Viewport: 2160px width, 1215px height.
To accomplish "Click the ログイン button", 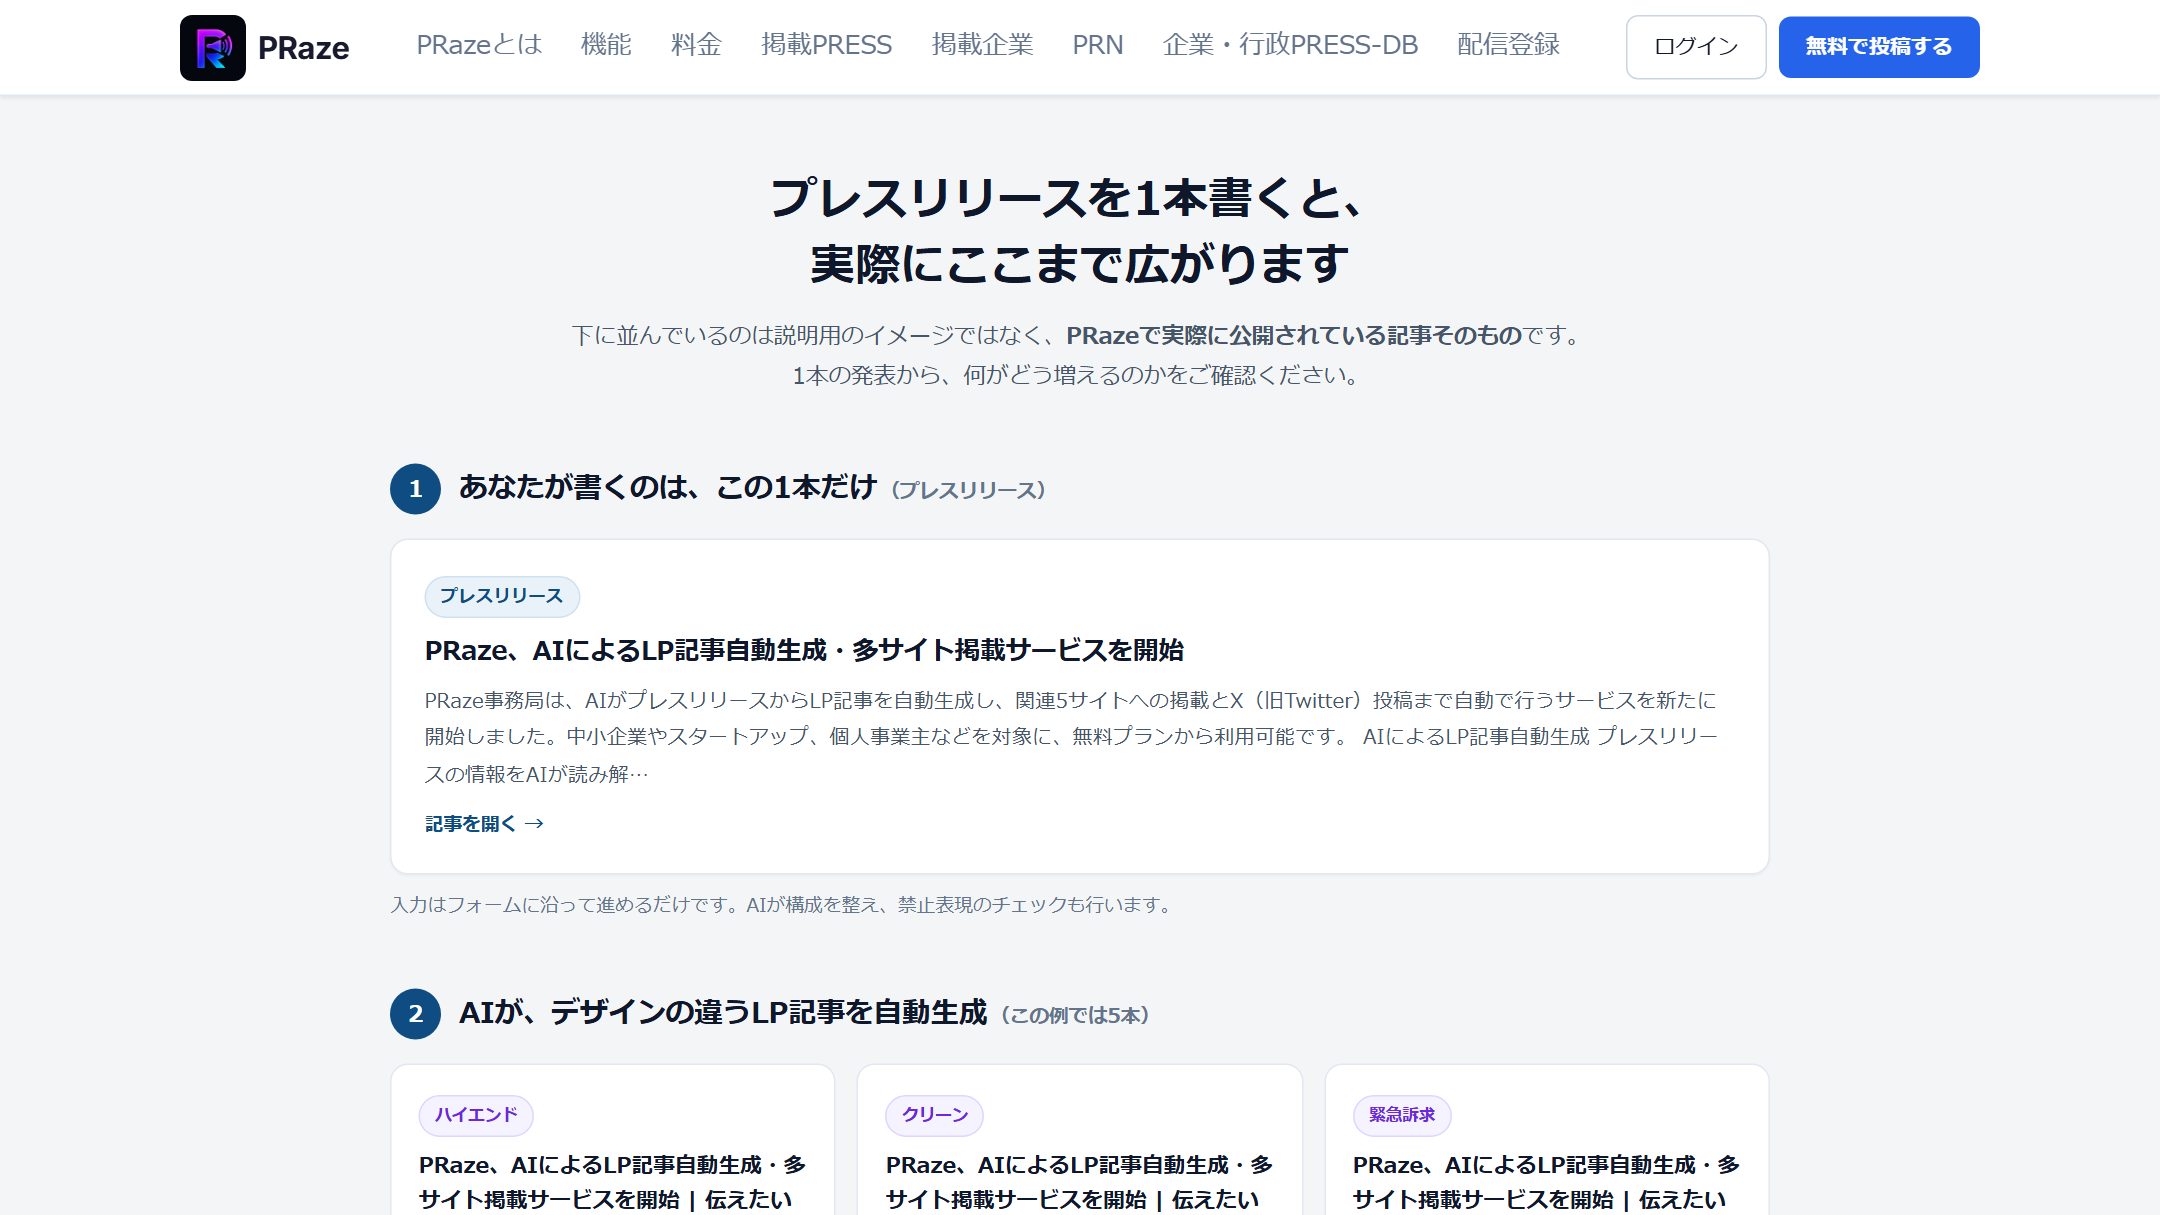I will click(x=1696, y=47).
